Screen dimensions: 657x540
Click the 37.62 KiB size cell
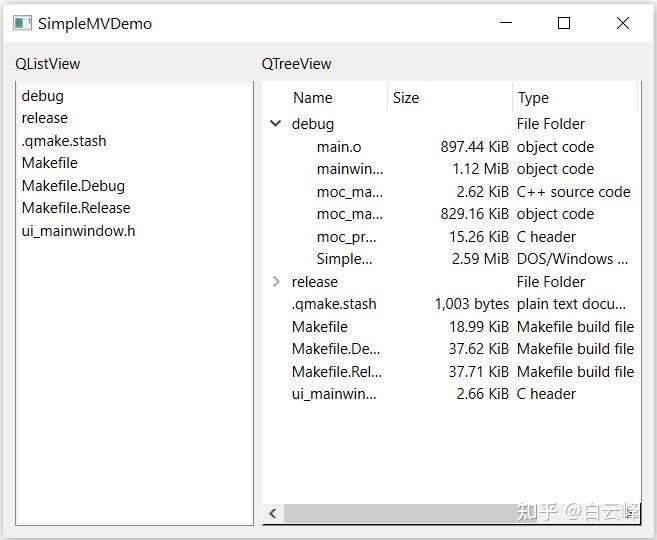point(479,349)
